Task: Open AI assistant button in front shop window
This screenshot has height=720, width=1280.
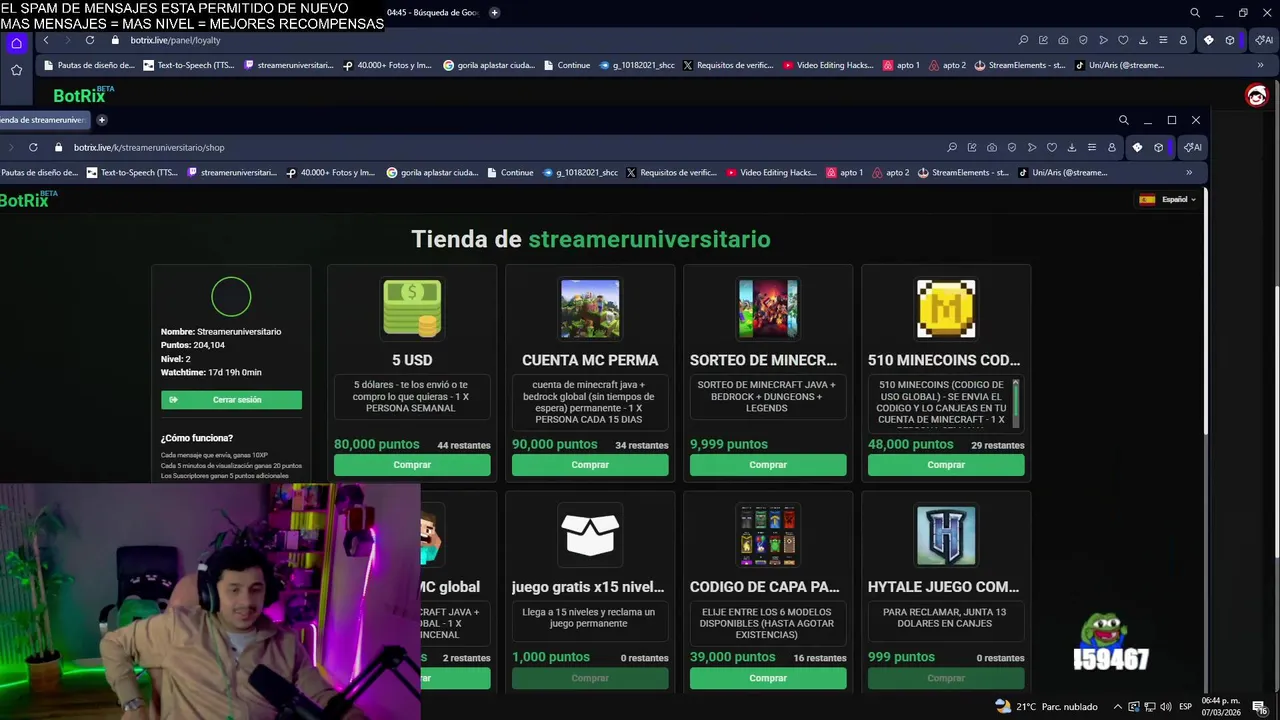Action: click(1192, 147)
